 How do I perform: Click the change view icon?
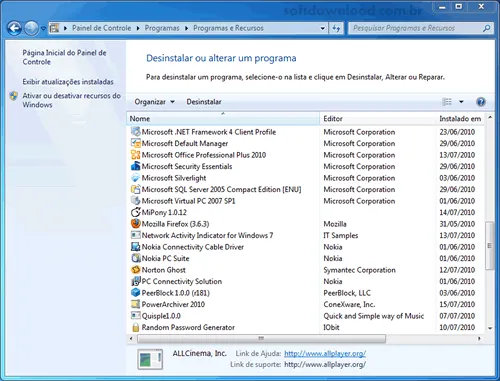(x=447, y=102)
